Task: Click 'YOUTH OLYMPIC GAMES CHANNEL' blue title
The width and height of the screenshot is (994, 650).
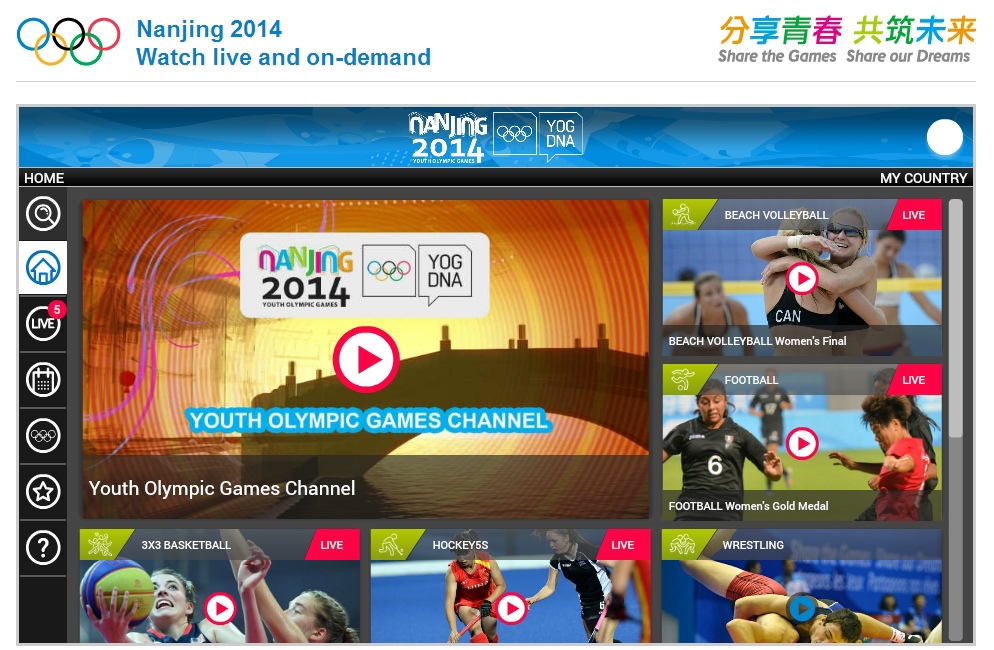Action: coord(368,420)
